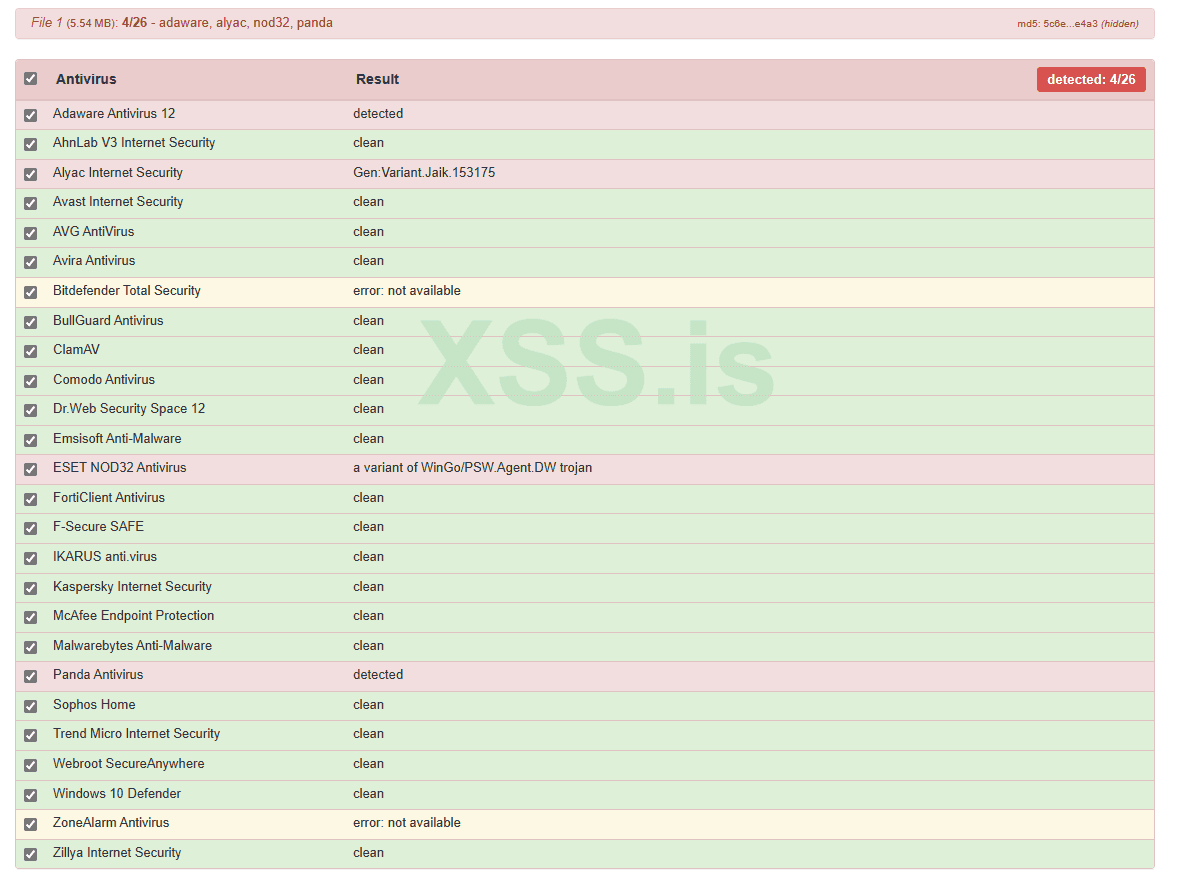Screen dimensions: 1191x883
Task: Click the 'Dr.Web Security Space 12' name
Action: 129,408
